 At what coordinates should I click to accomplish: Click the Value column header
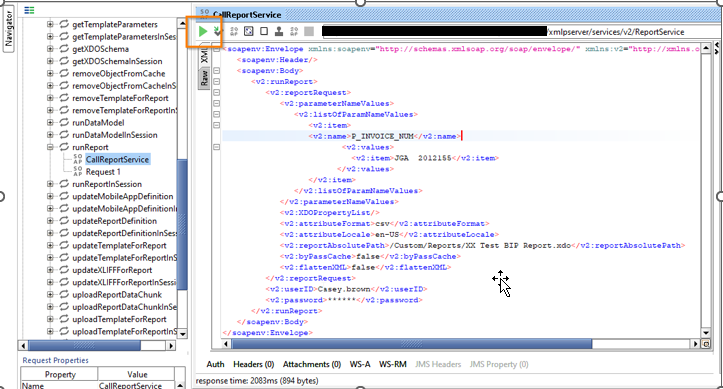(137, 374)
